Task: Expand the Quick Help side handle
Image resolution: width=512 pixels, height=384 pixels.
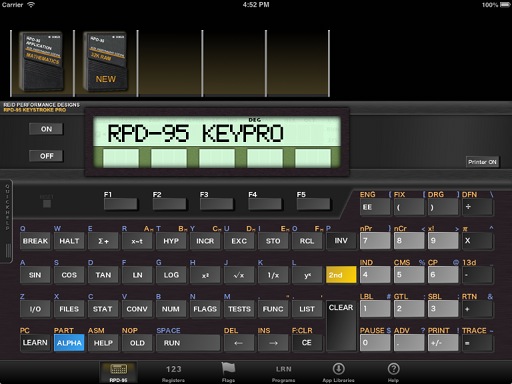Action: click(7, 222)
